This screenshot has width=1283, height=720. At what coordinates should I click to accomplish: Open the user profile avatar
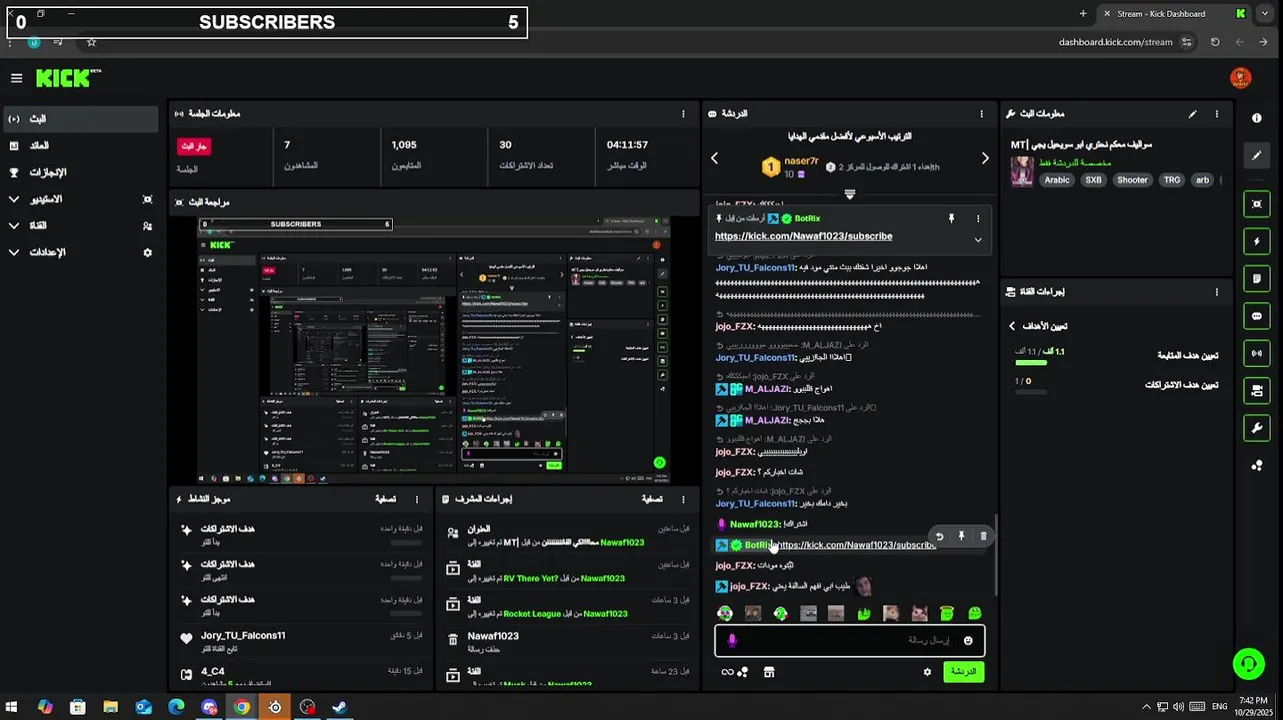pyautogui.click(x=1240, y=78)
